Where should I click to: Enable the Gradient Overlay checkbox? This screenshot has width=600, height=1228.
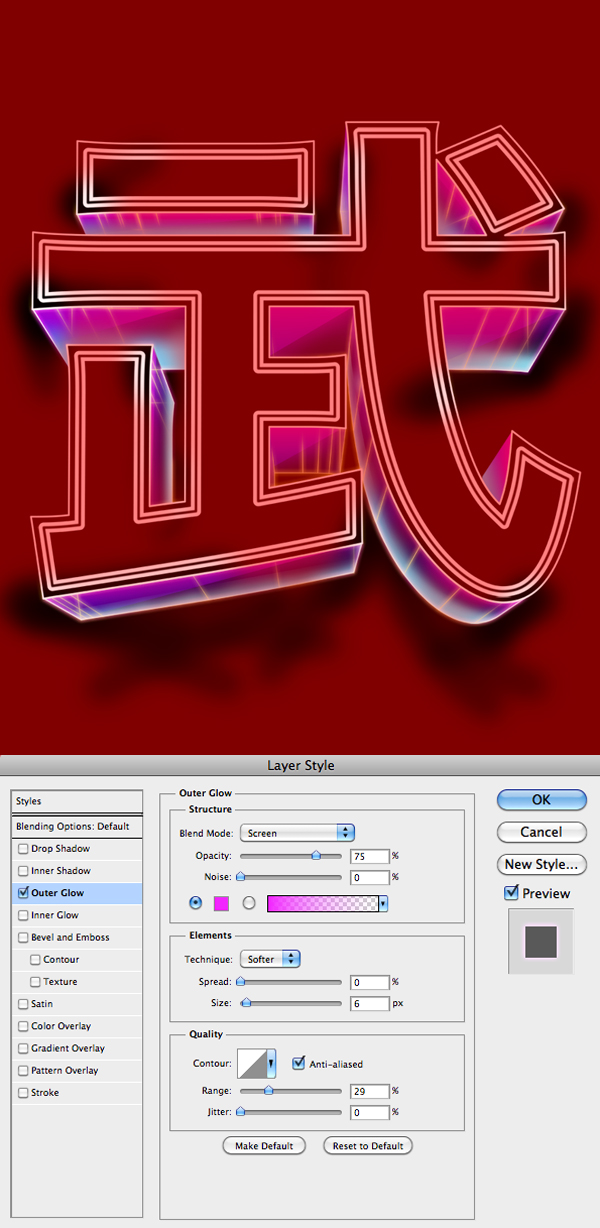click(23, 1048)
